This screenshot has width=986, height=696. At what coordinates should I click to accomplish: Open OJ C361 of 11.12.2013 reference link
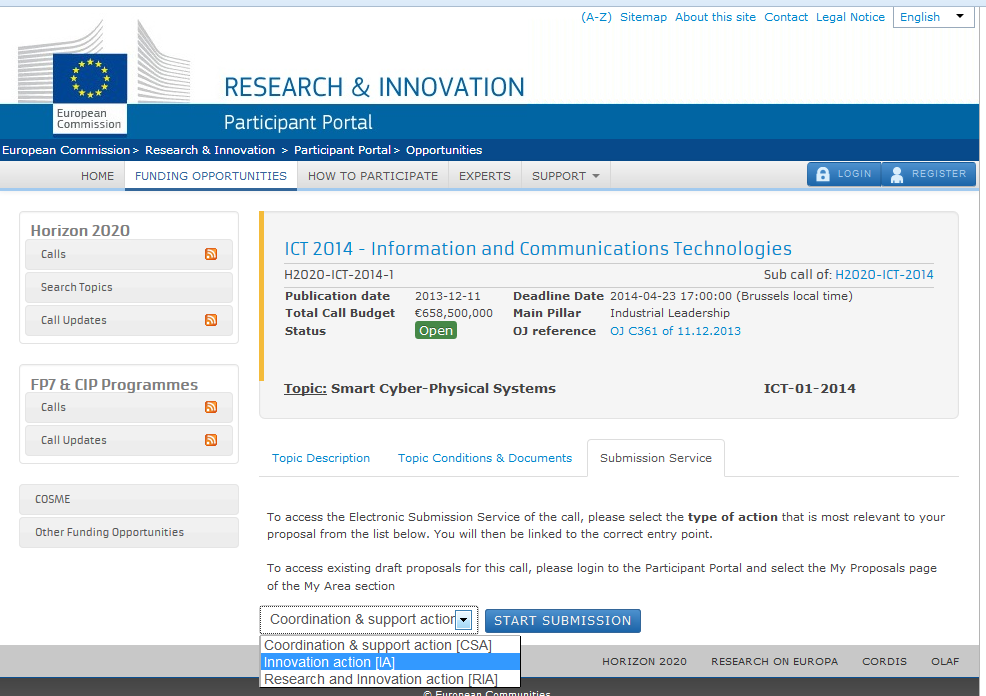[x=675, y=331]
